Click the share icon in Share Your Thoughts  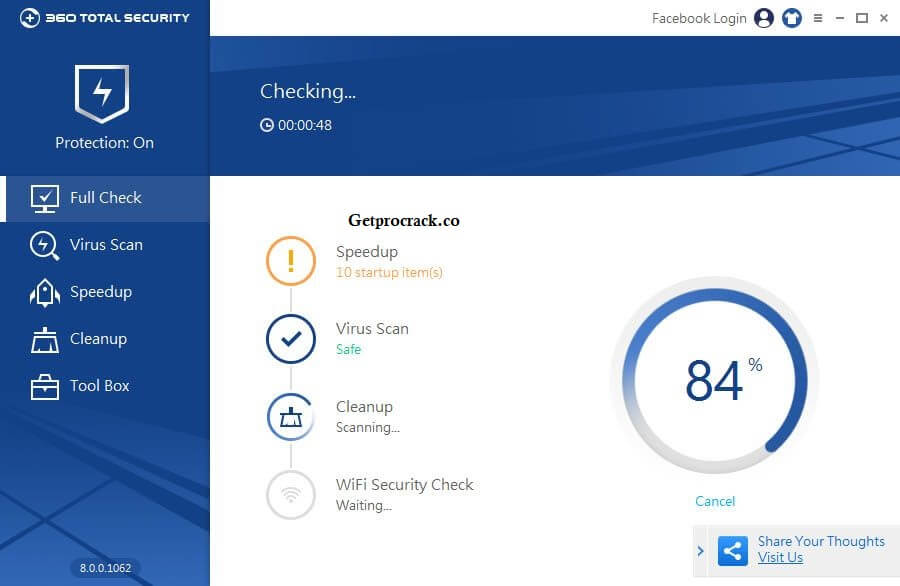pos(733,551)
